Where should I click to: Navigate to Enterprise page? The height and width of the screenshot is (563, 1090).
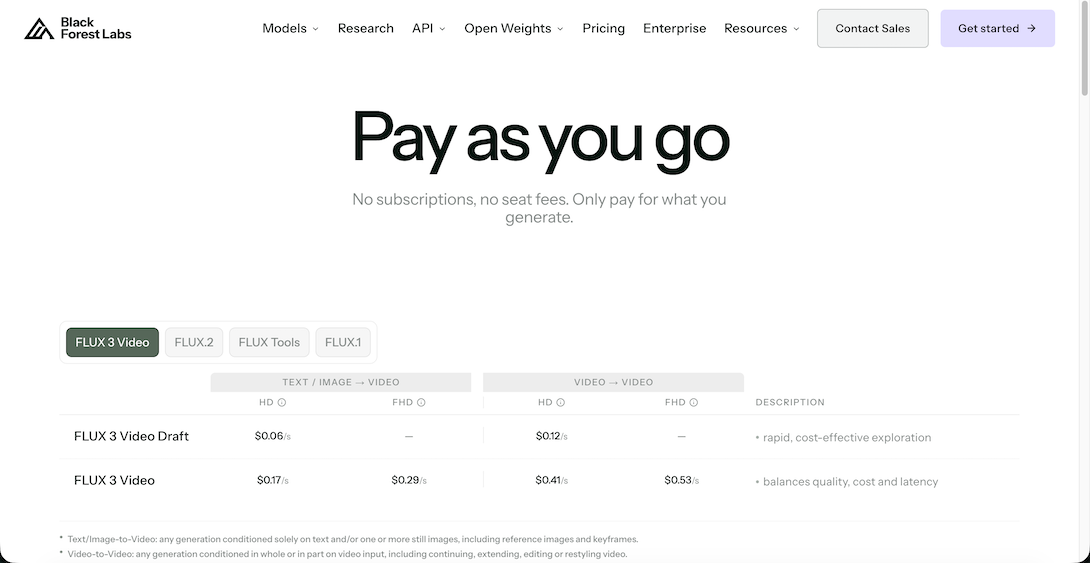[x=674, y=28]
